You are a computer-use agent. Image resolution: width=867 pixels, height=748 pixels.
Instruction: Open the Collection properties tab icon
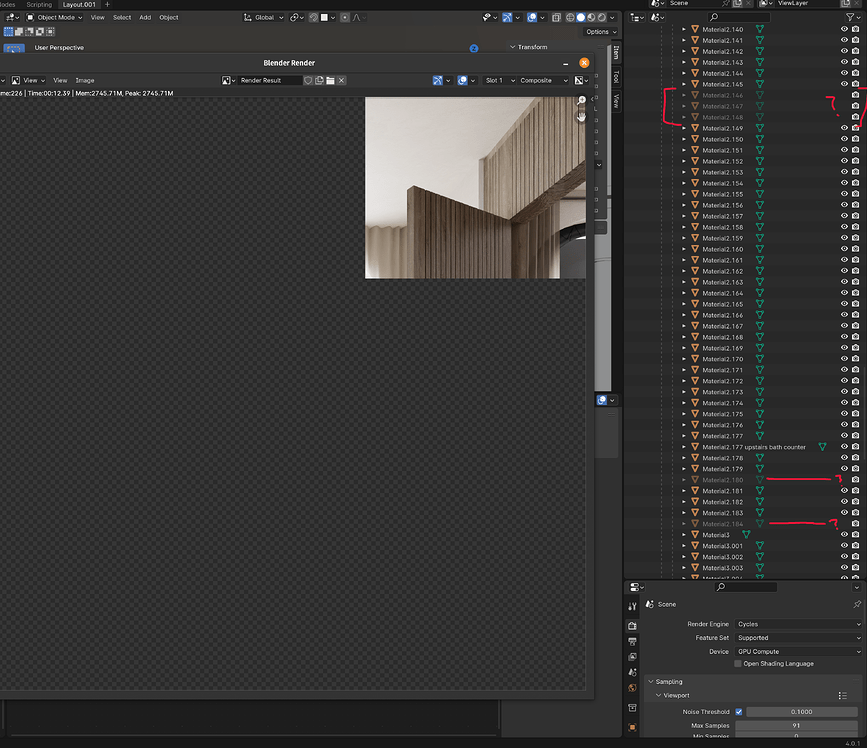click(633, 708)
